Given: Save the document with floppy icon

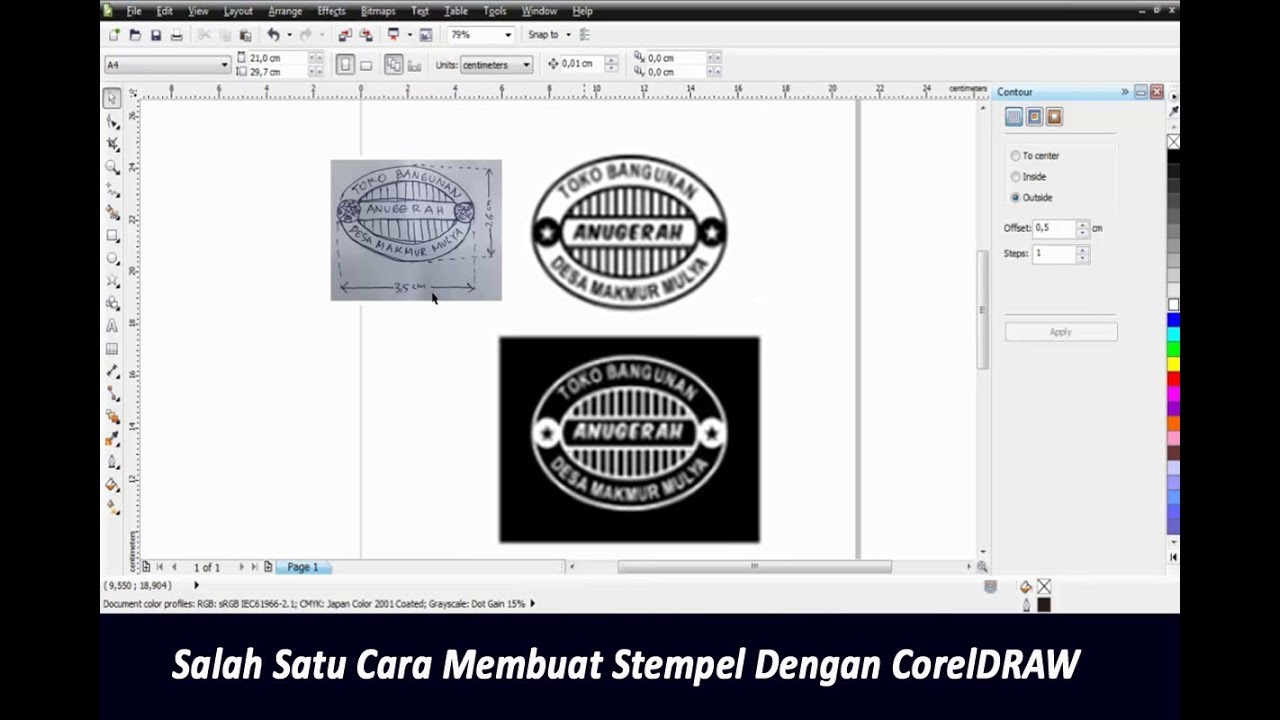Looking at the screenshot, I should 156,35.
